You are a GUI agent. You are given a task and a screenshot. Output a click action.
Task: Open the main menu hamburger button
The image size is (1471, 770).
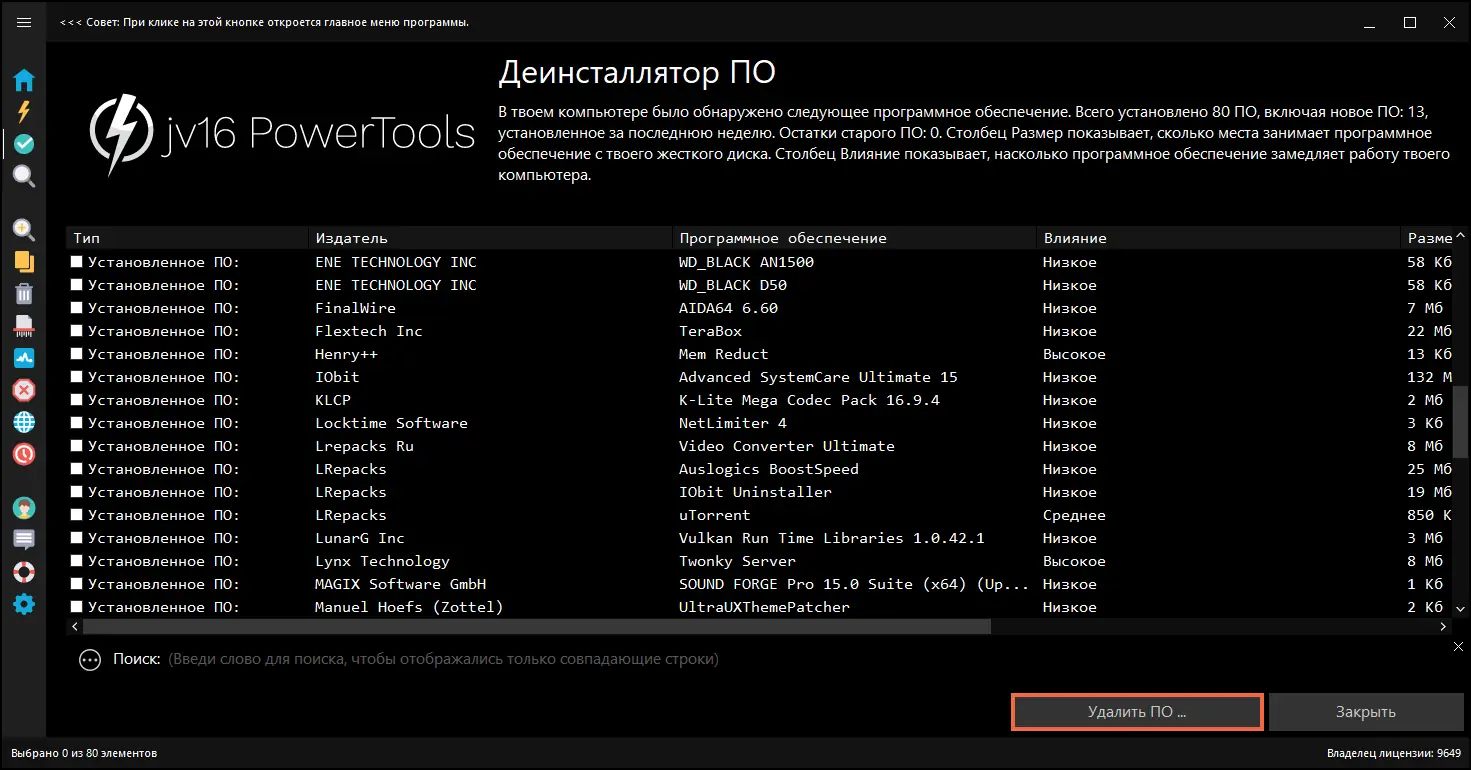tap(24, 22)
